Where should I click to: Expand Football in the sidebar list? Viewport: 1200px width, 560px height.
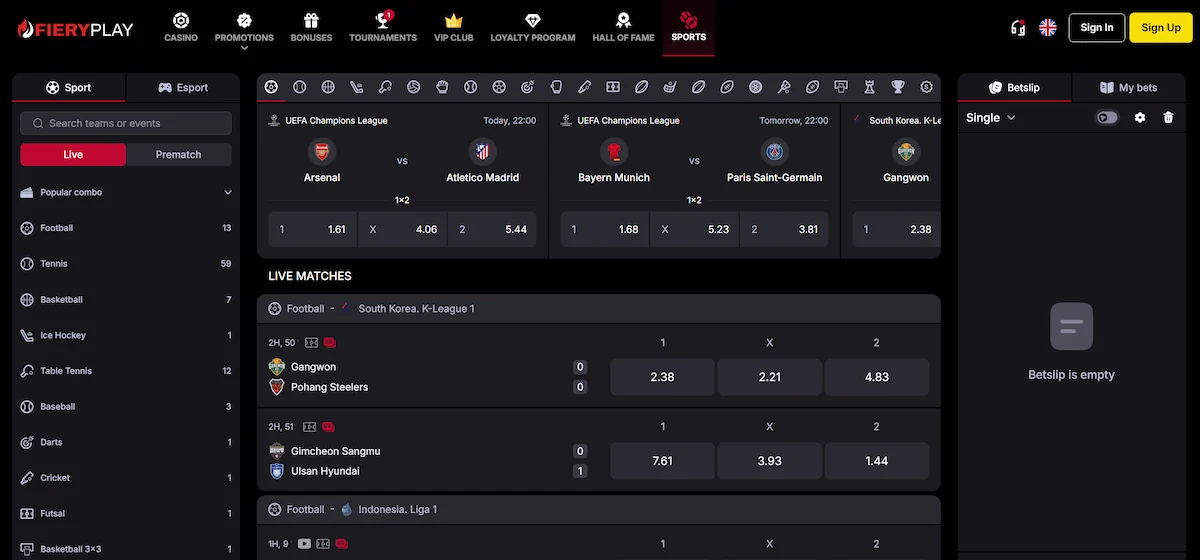pos(126,228)
